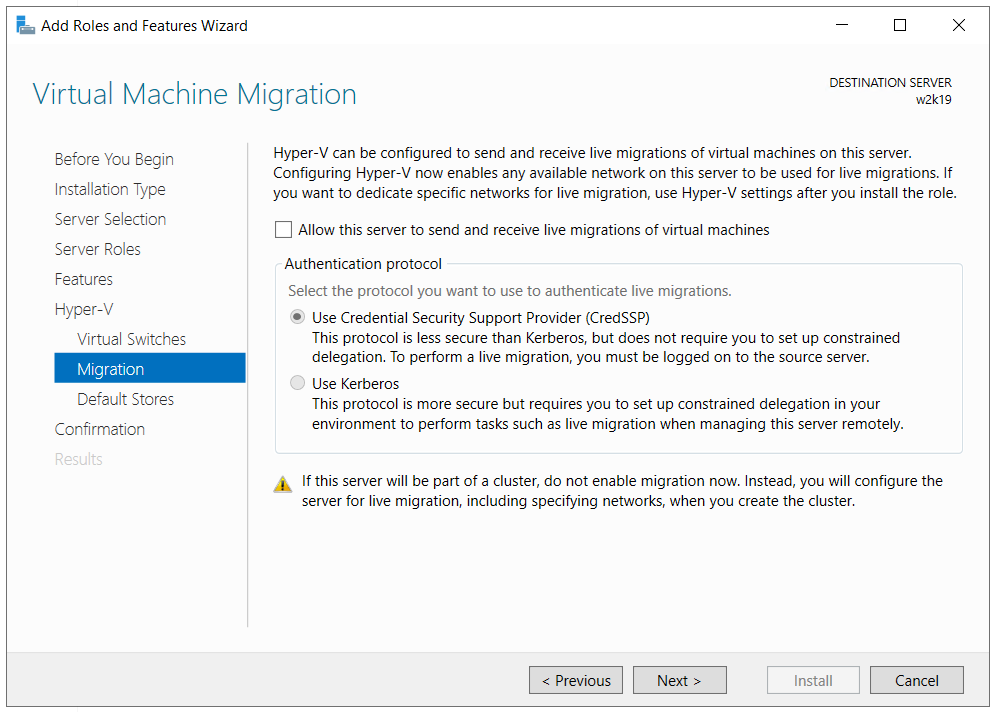Maximize the wizard window
This screenshot has width=997, height=712.
900,26
